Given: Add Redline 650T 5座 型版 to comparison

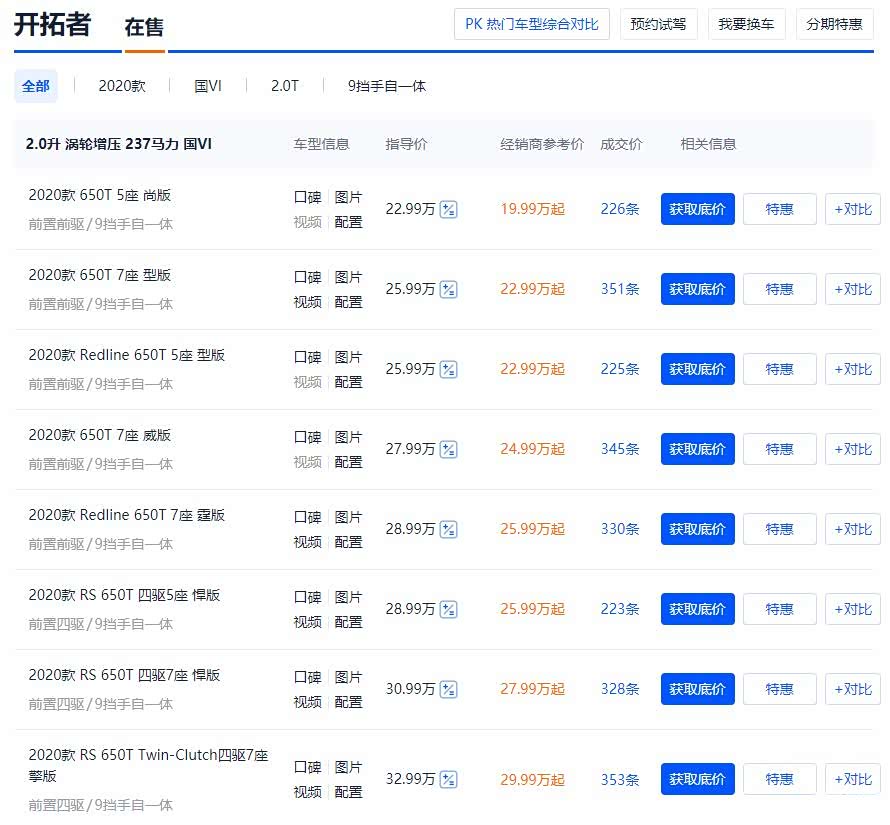Looking at the screenshot, I should coord(853,369).
